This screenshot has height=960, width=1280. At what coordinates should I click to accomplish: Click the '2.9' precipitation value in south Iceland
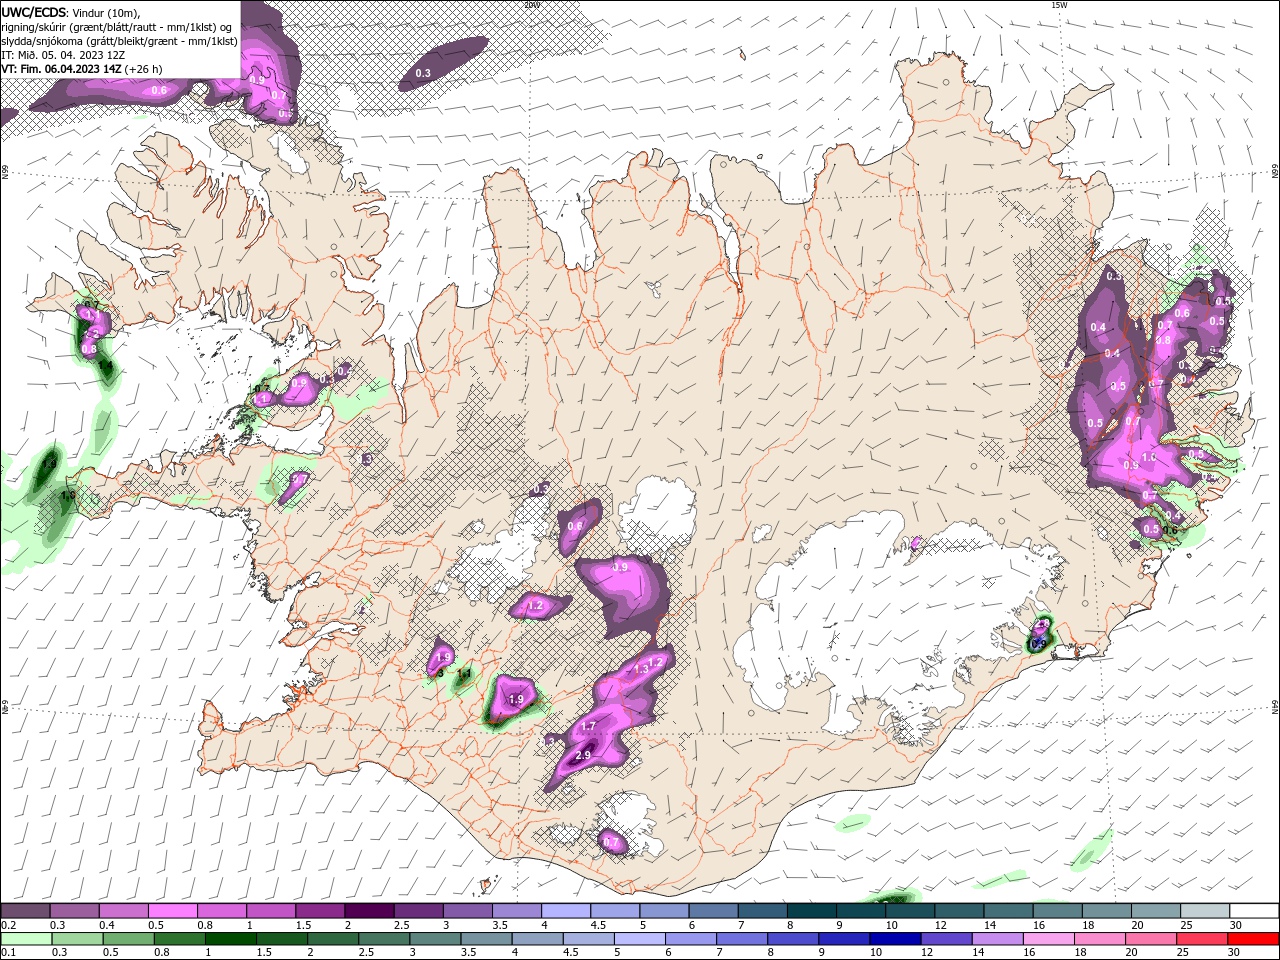(x=584, y=755)
